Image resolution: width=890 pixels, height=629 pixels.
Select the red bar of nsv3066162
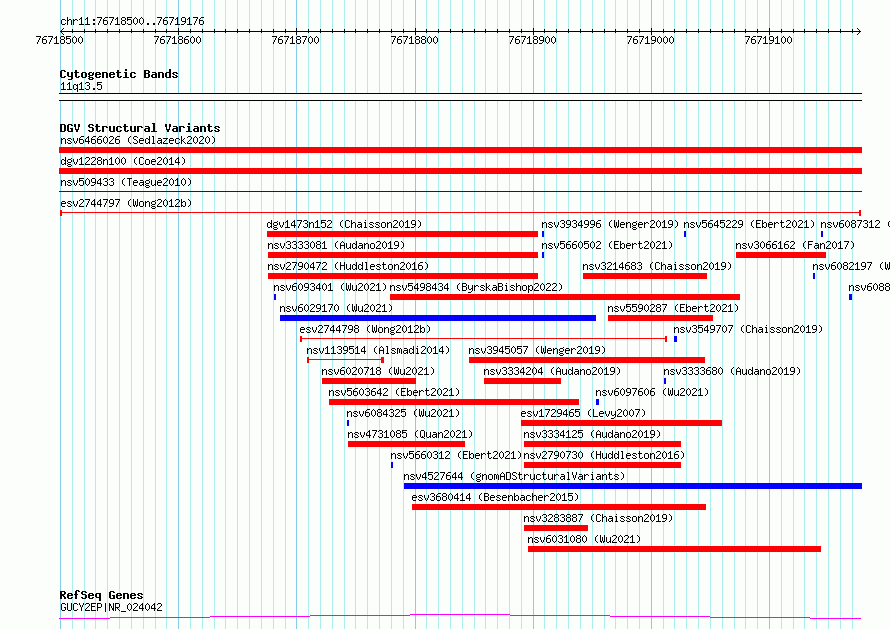point(781,255)
